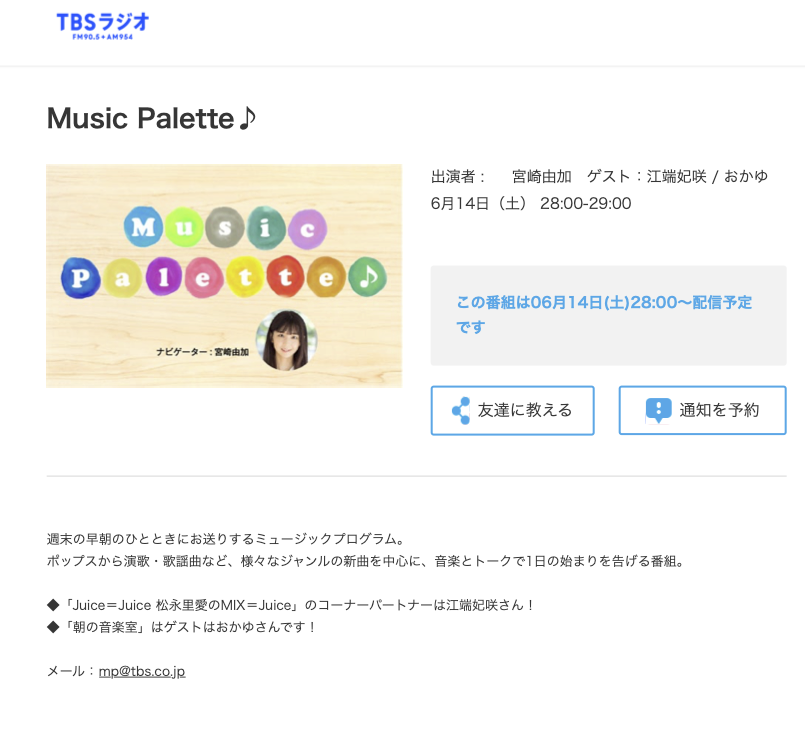Screen dimensions: 805x729
Task: Click the blue M paint circle
Action: 143,226
